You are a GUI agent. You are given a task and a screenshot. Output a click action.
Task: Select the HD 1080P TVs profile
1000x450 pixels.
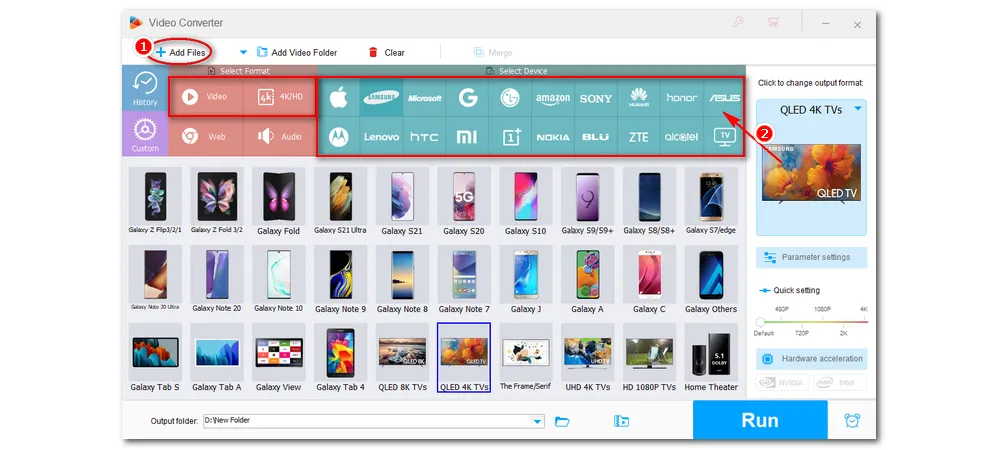pos(650,358)
